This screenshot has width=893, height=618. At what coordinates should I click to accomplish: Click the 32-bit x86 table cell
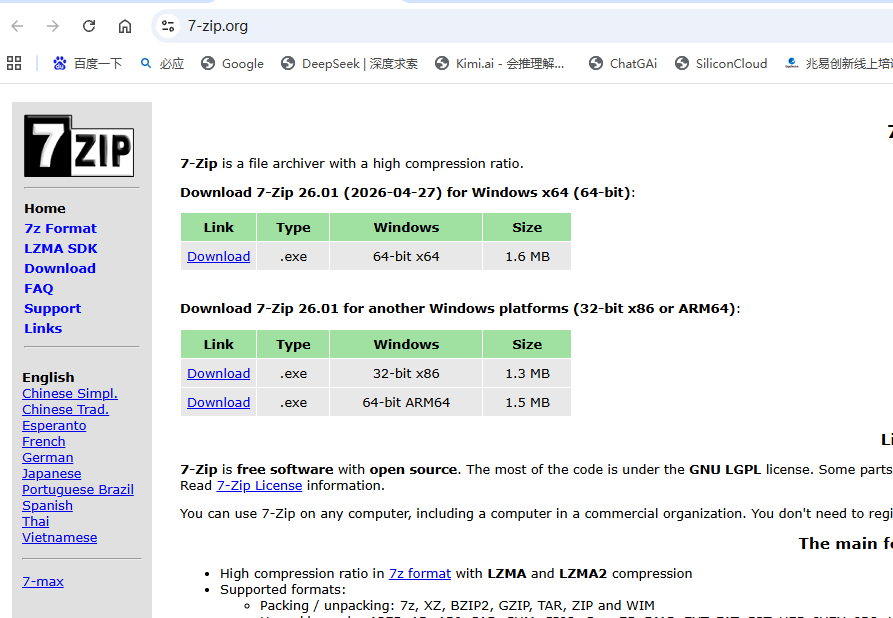(406, 373)
